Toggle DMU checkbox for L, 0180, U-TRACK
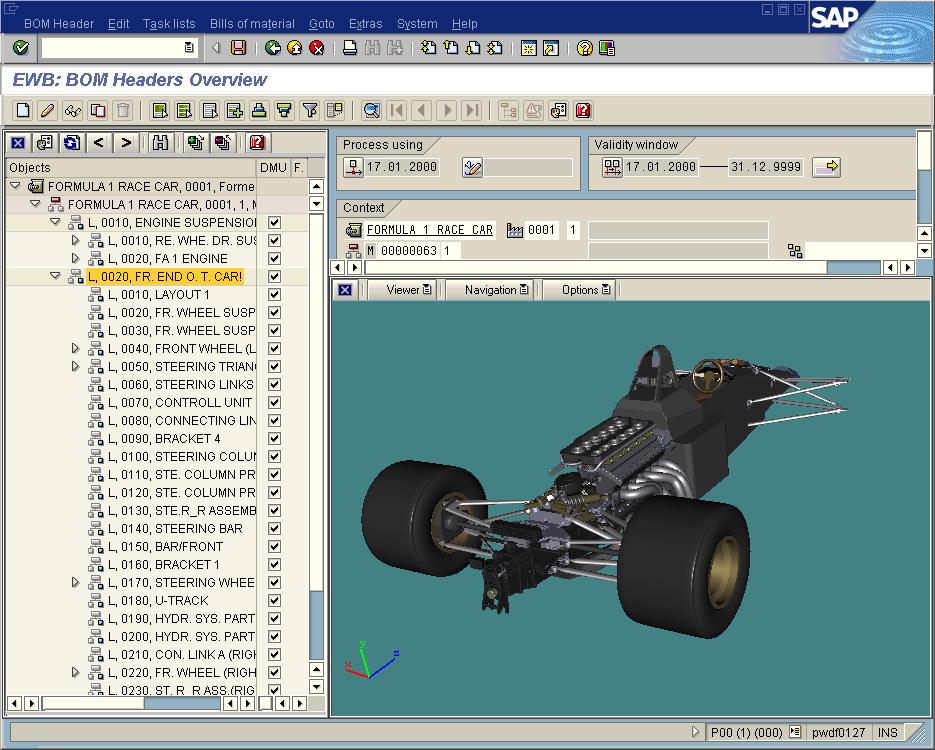935x750 pixels. tap(274, 601)
